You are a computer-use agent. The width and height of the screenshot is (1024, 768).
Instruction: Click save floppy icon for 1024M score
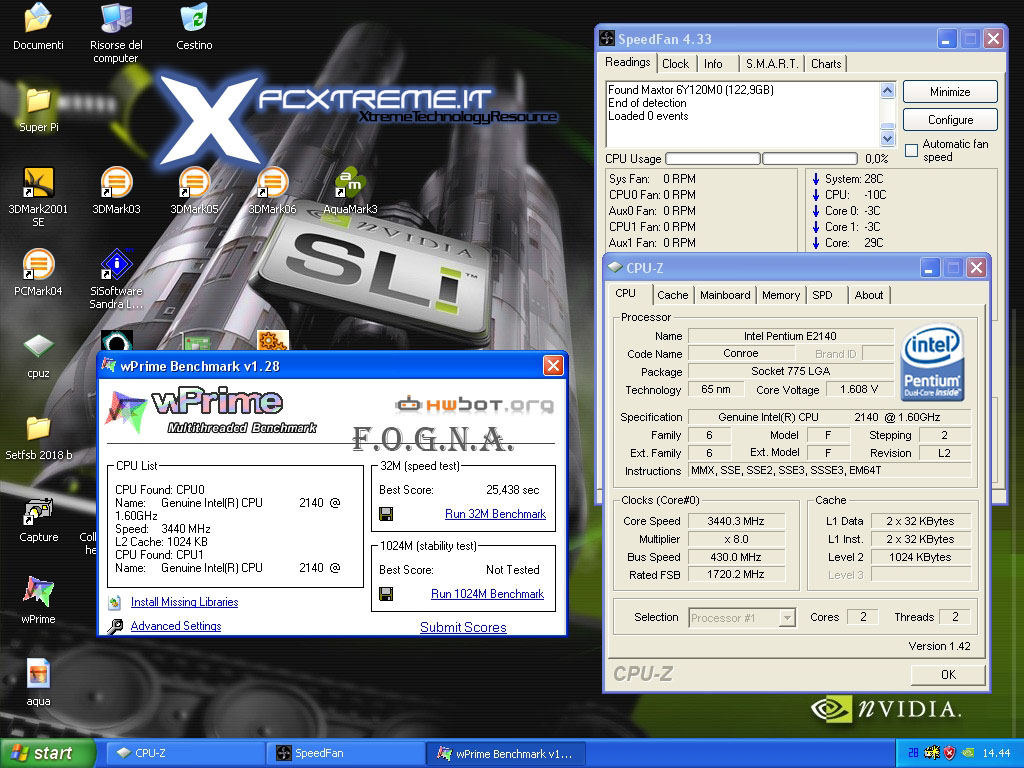click(x=386, y=594)
